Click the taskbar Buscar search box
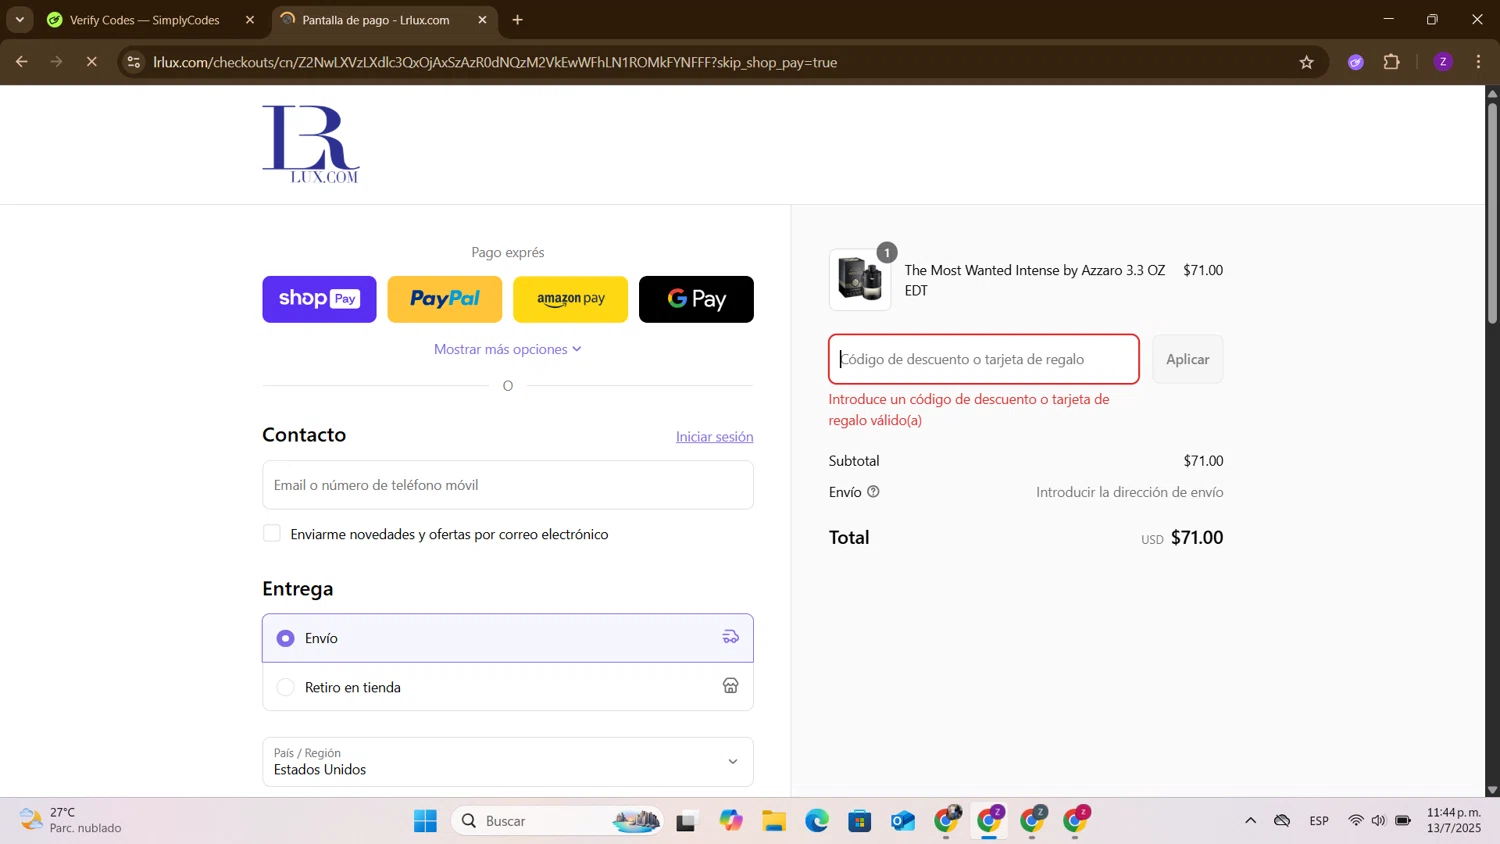1500x844 pixels. pyautogui.click(x=558, y=821)
